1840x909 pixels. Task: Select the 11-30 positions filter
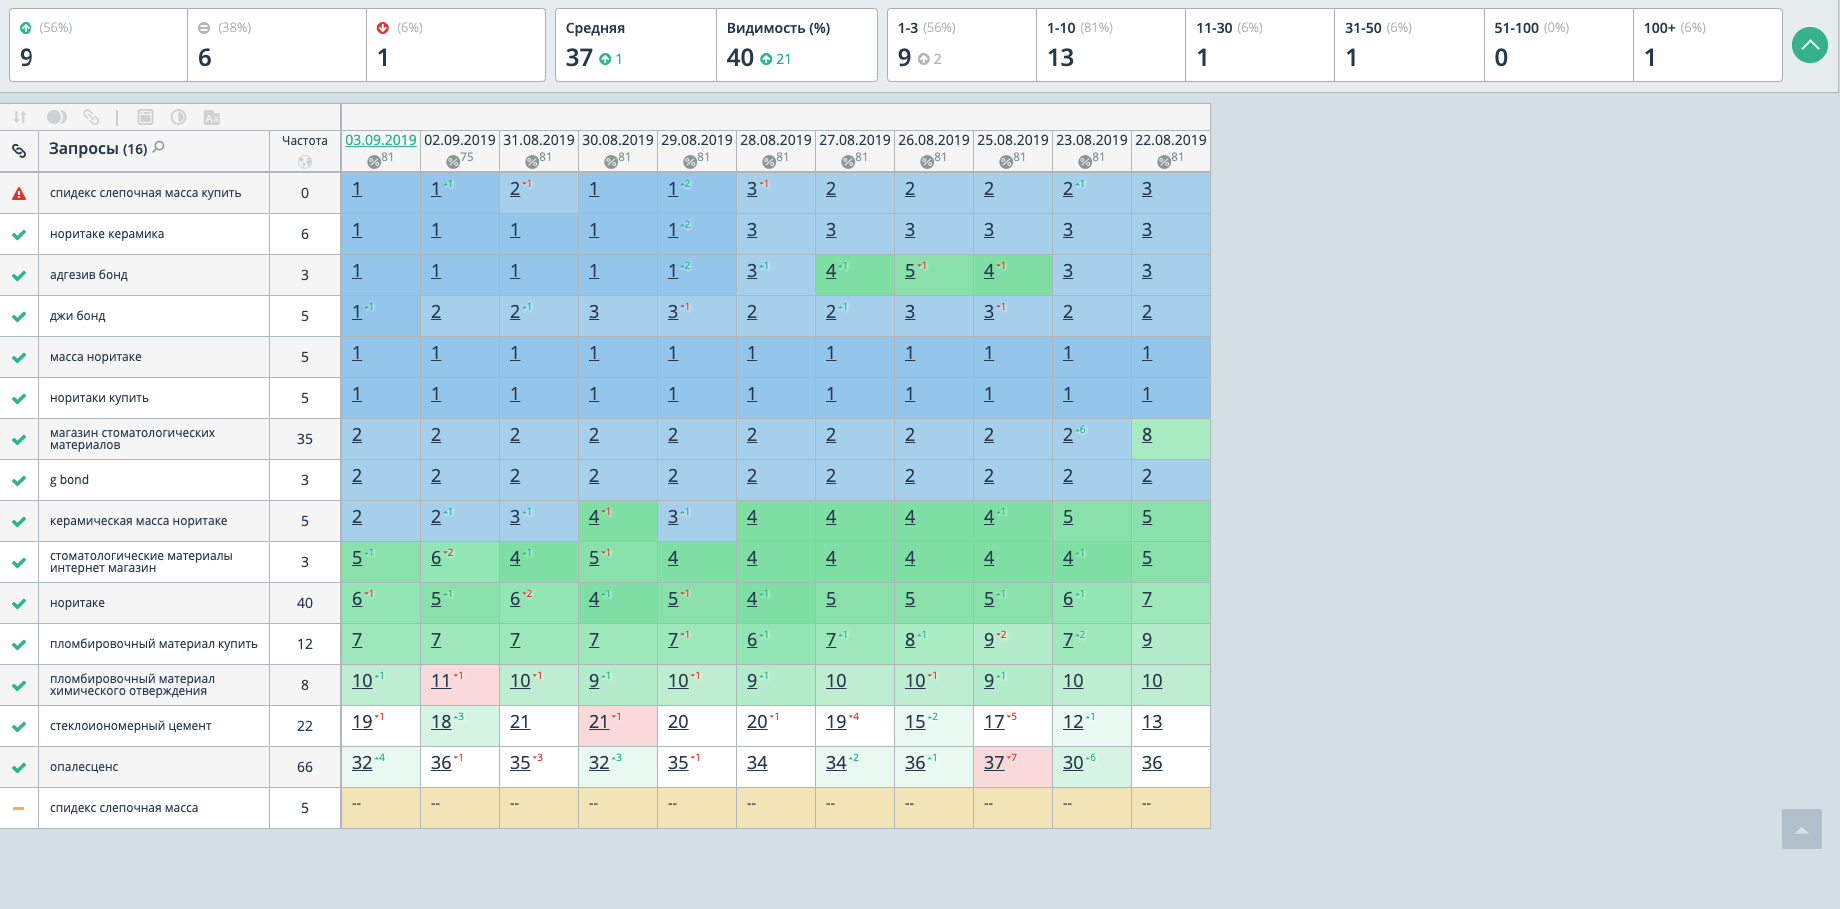point(1259,45)
